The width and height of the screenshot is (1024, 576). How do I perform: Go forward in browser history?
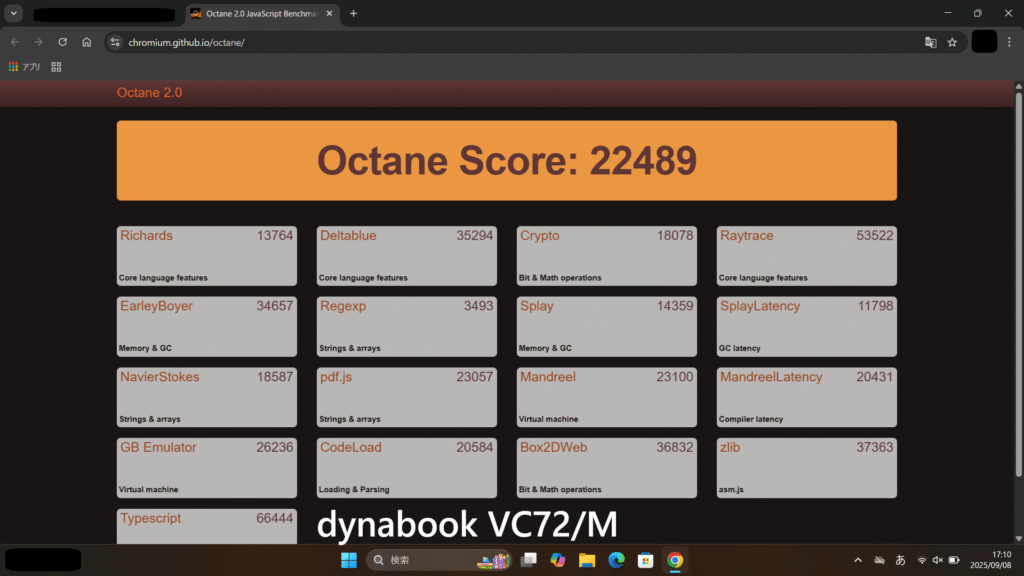39,42
